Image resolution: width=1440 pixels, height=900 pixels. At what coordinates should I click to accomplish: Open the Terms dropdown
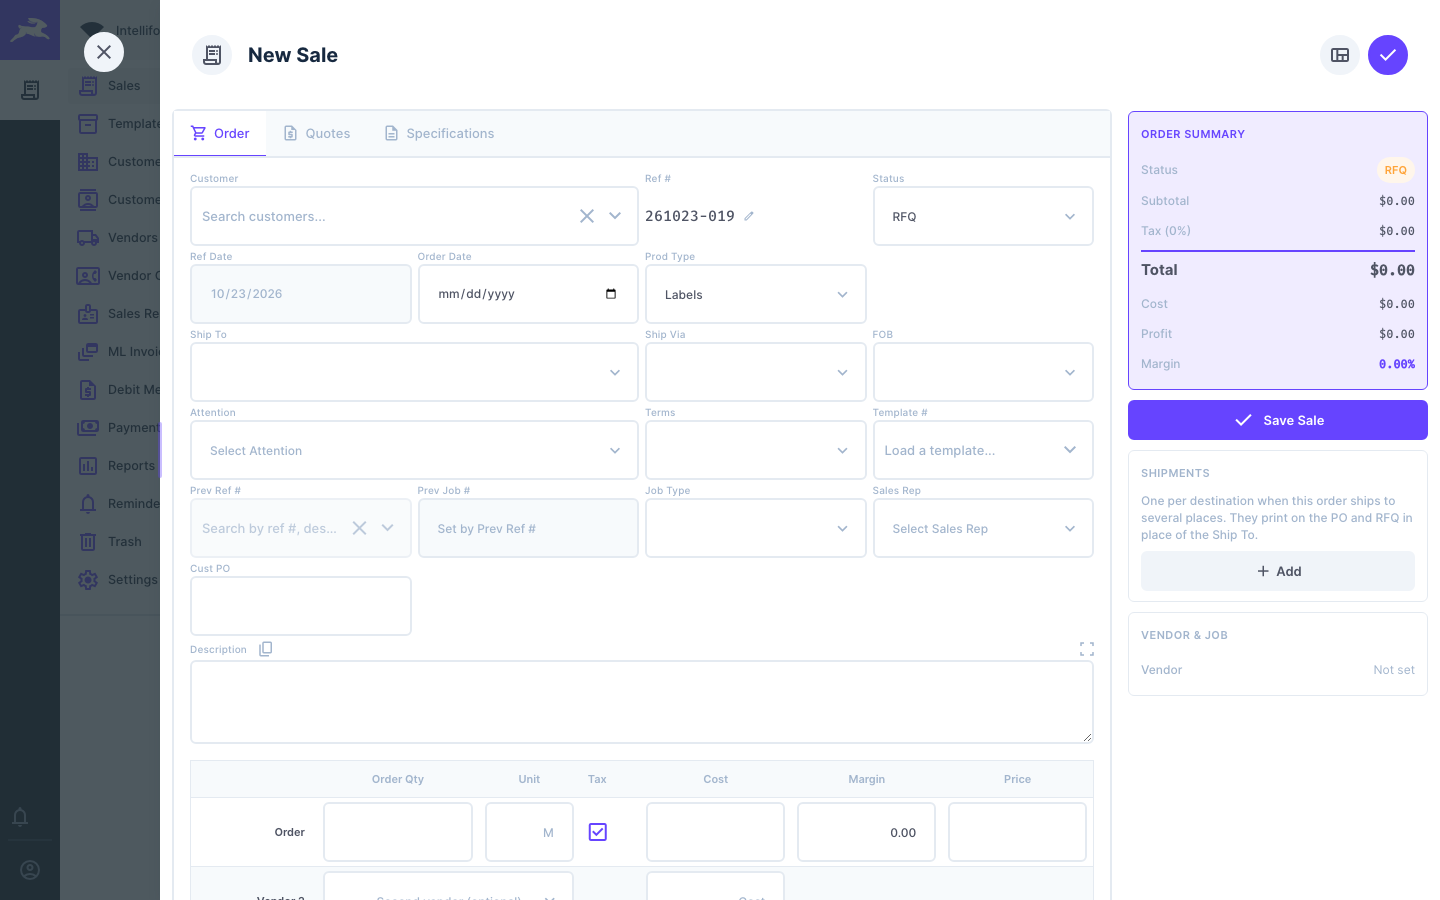[x=755, y=450]
